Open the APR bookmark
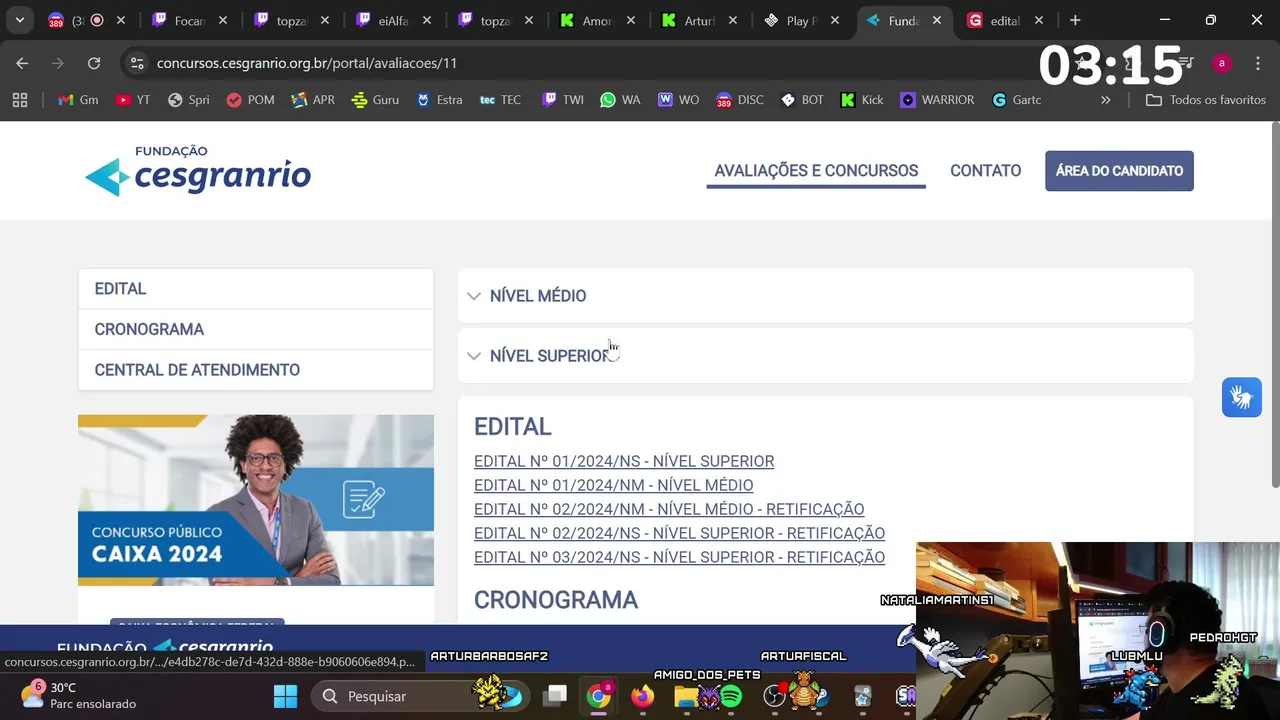 pyautogui.click(x=313, y=100)
